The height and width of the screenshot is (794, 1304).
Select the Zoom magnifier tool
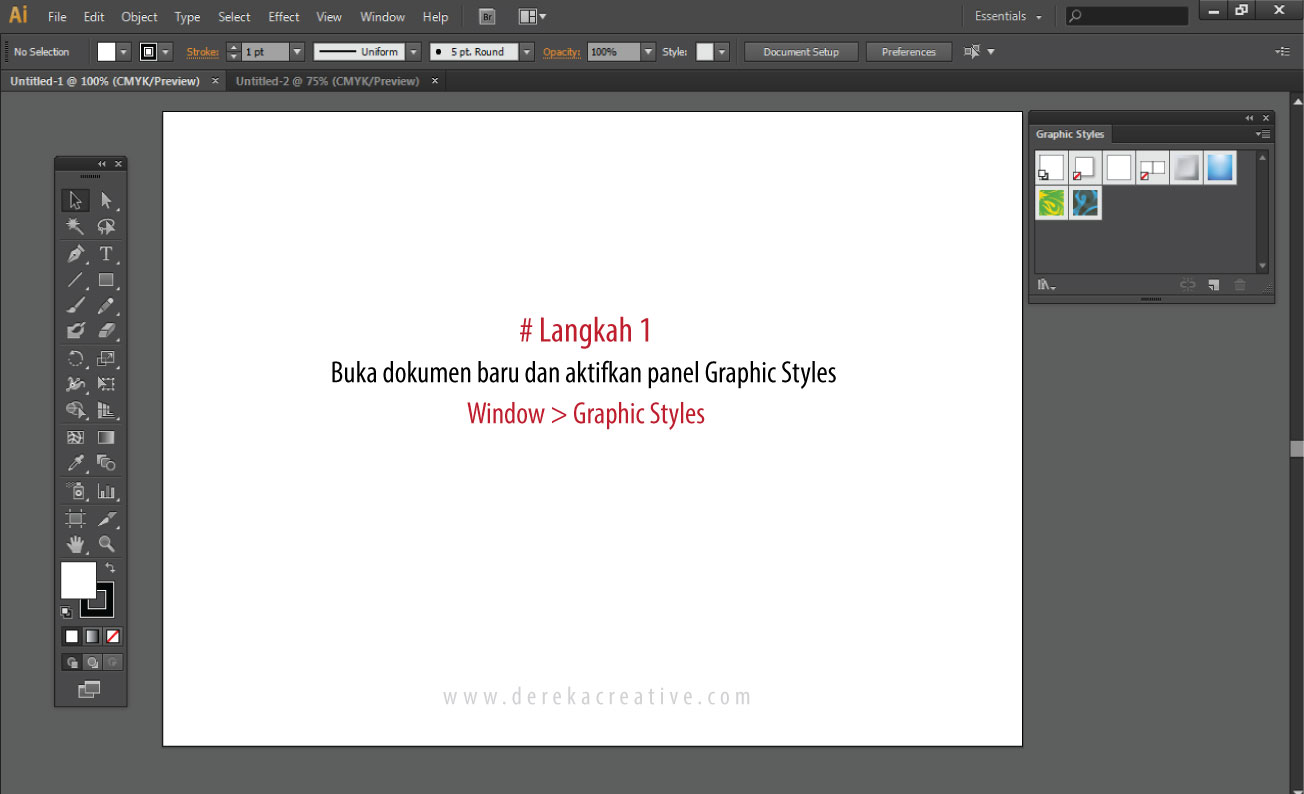click(106, 544)
